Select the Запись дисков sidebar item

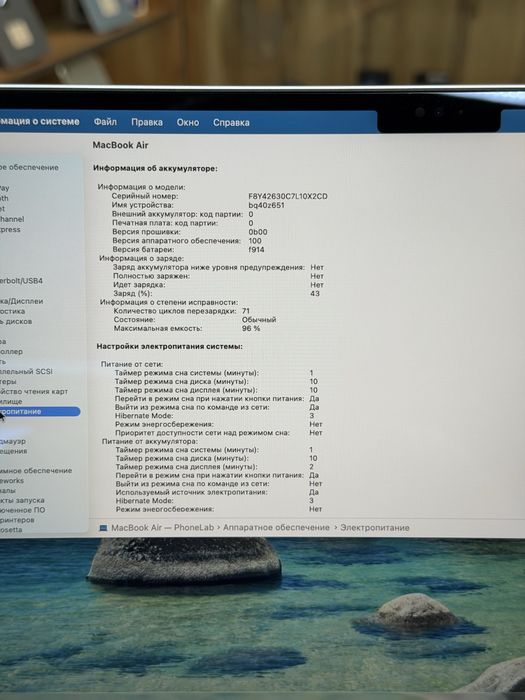tap(16, 321)
